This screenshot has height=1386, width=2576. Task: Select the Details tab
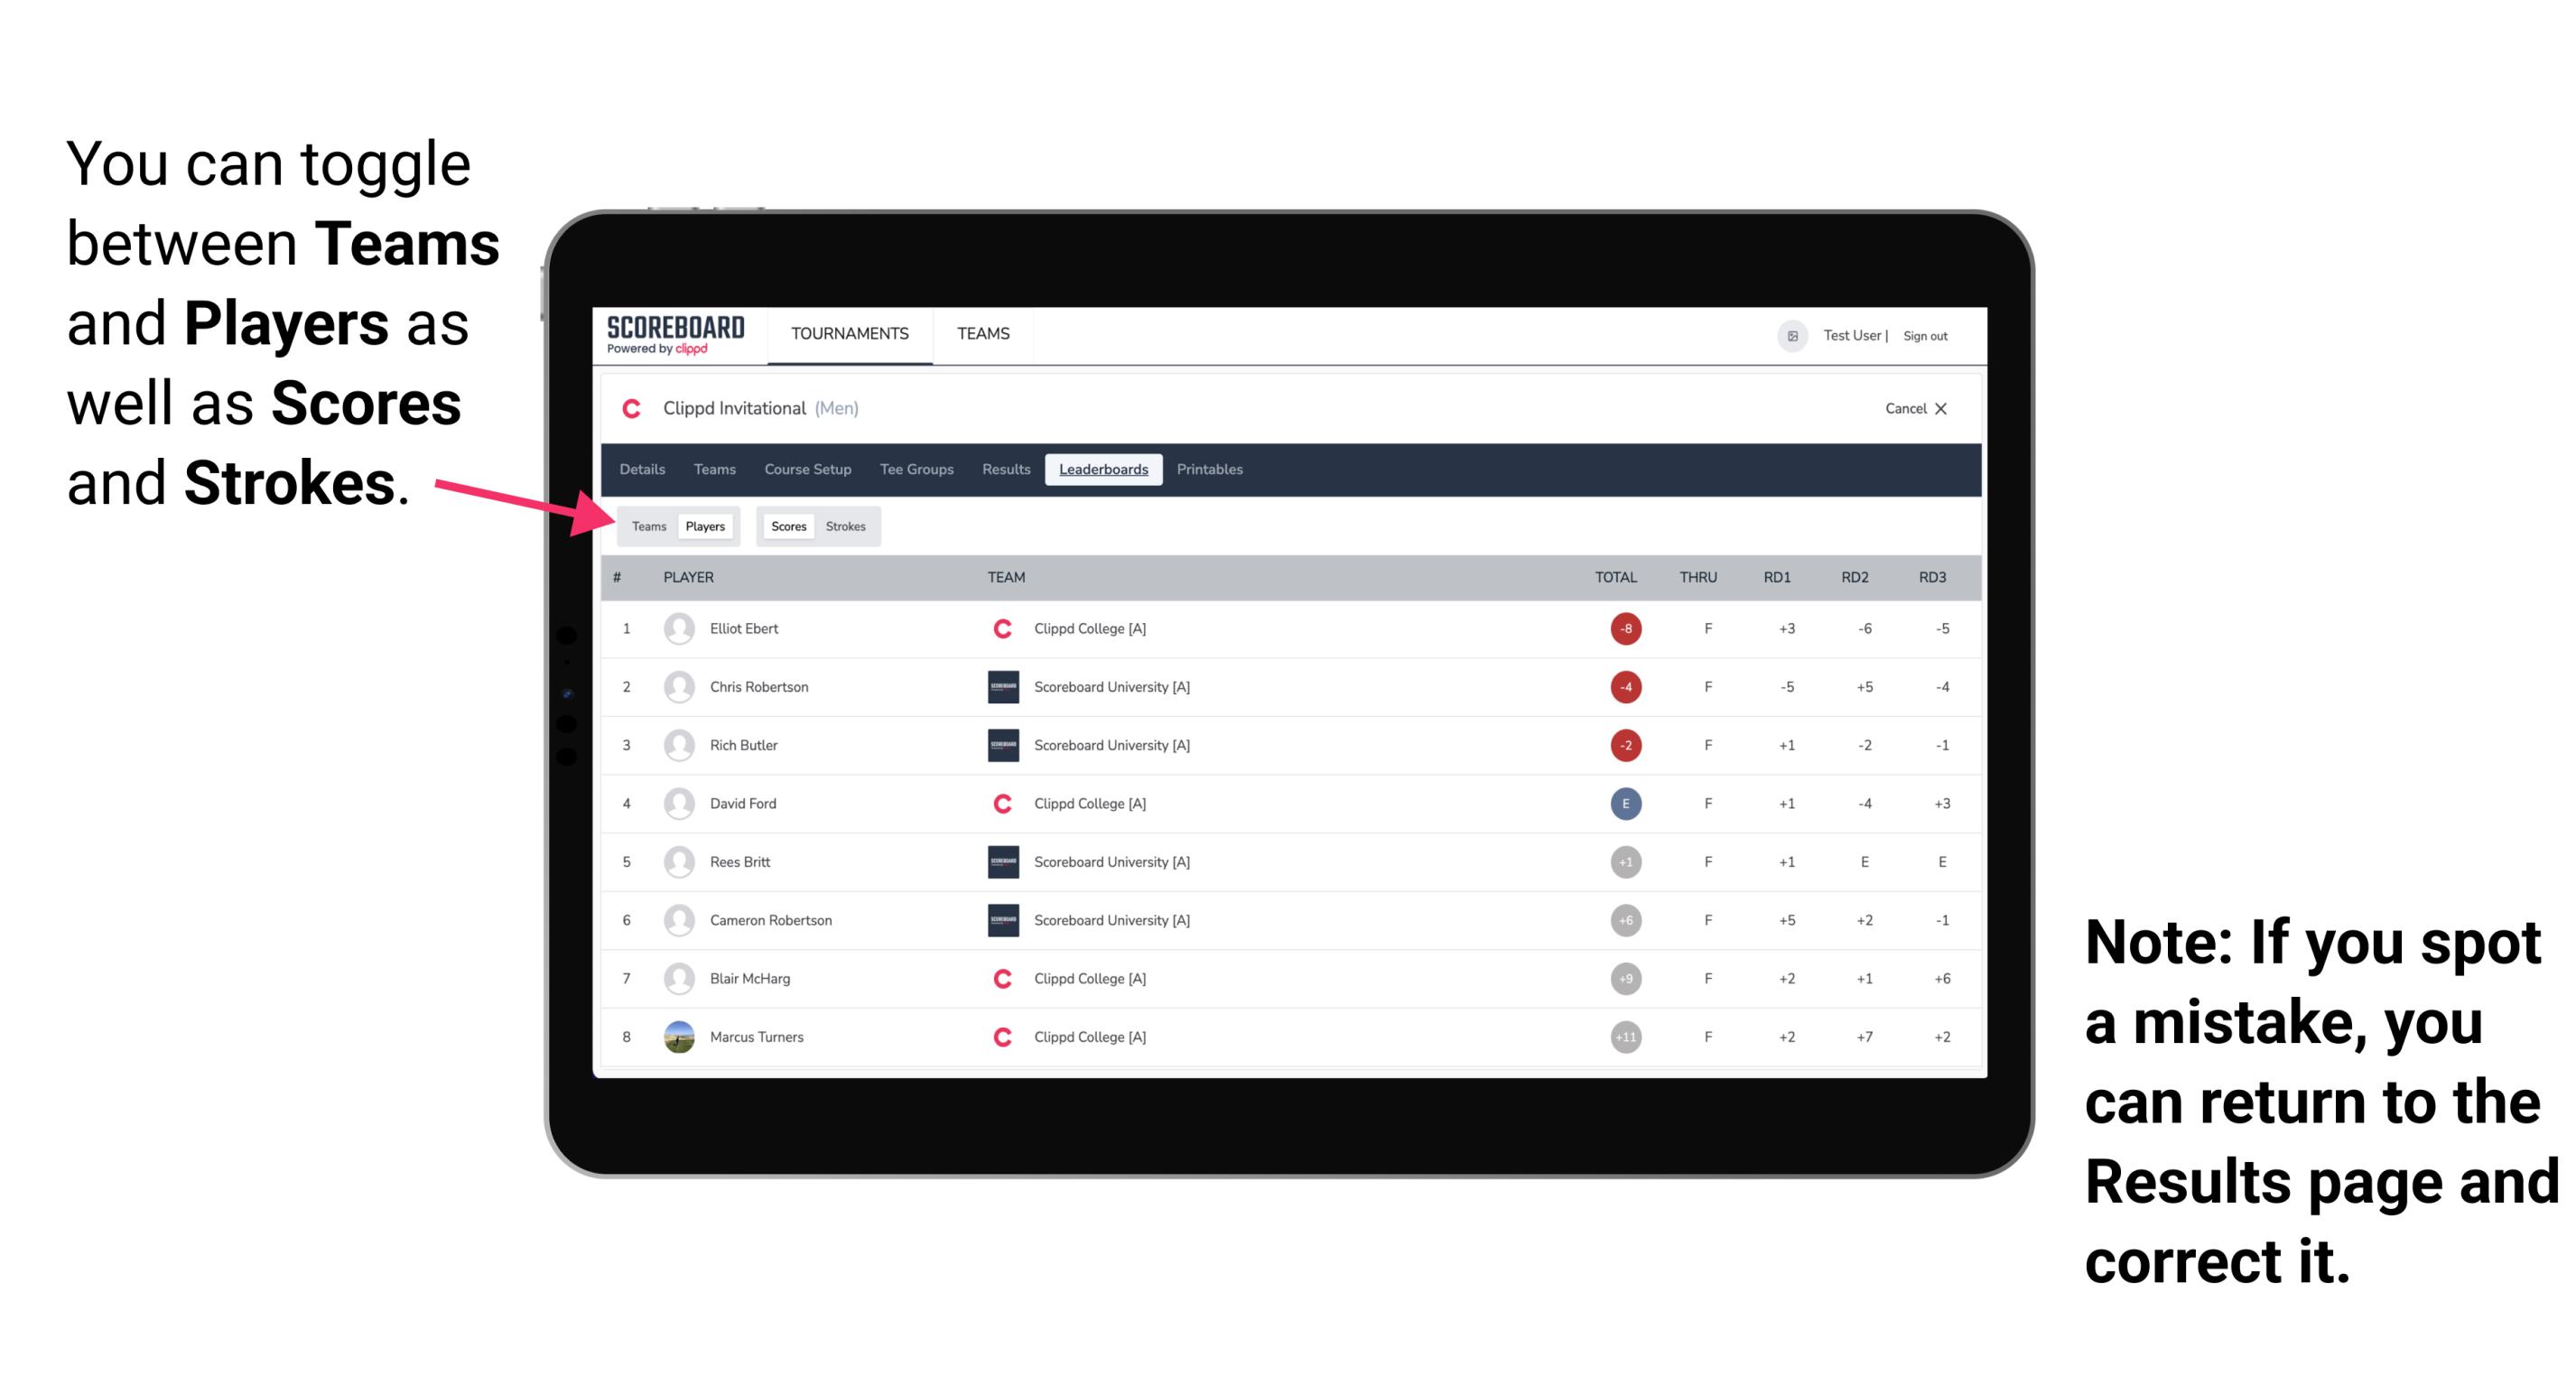(x=643, y=470)
